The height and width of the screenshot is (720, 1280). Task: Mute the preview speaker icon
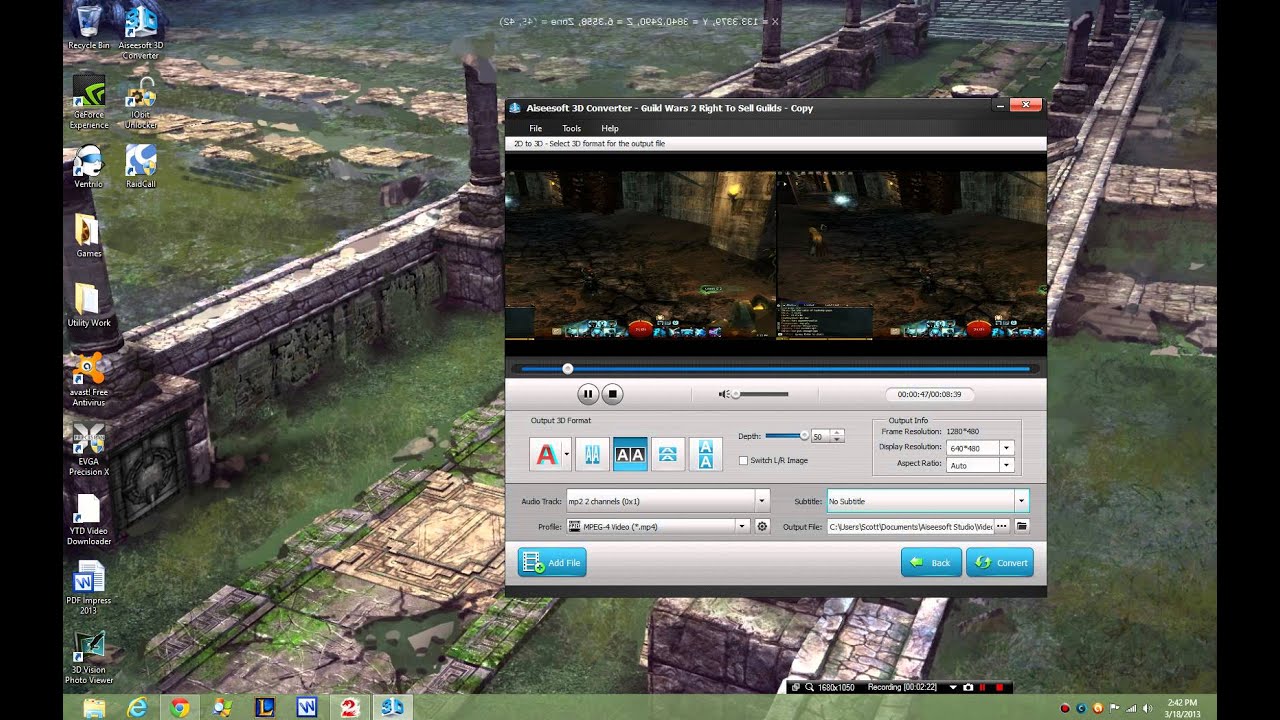724,394
